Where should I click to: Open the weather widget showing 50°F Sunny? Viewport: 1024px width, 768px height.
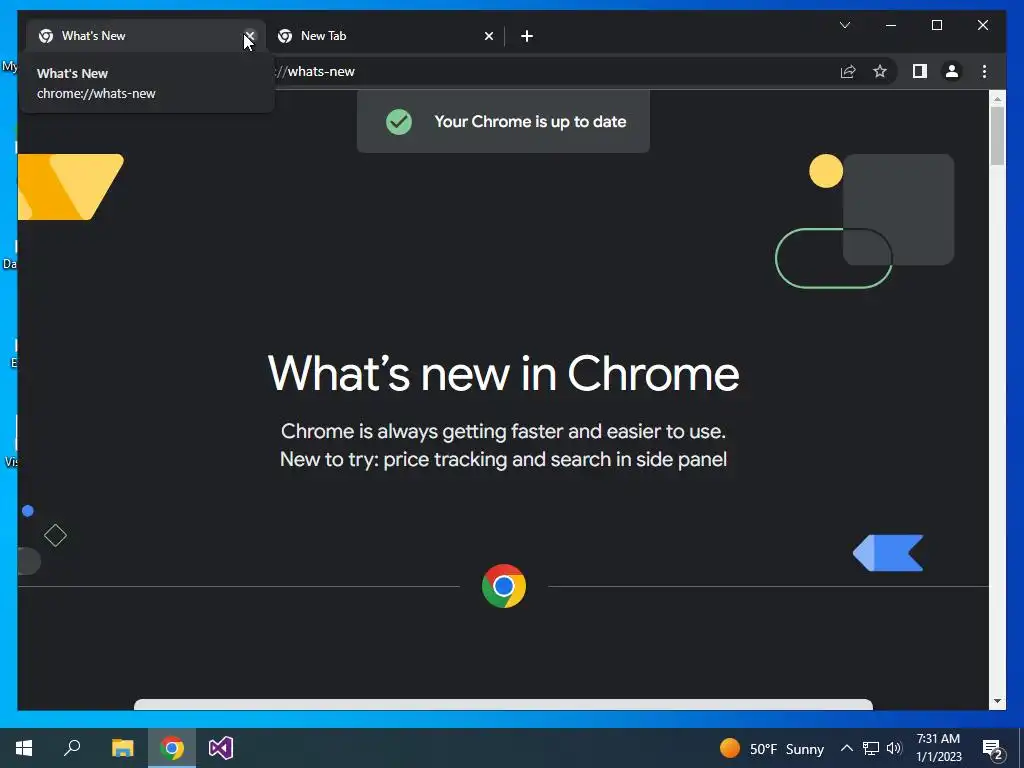(771, 748)
